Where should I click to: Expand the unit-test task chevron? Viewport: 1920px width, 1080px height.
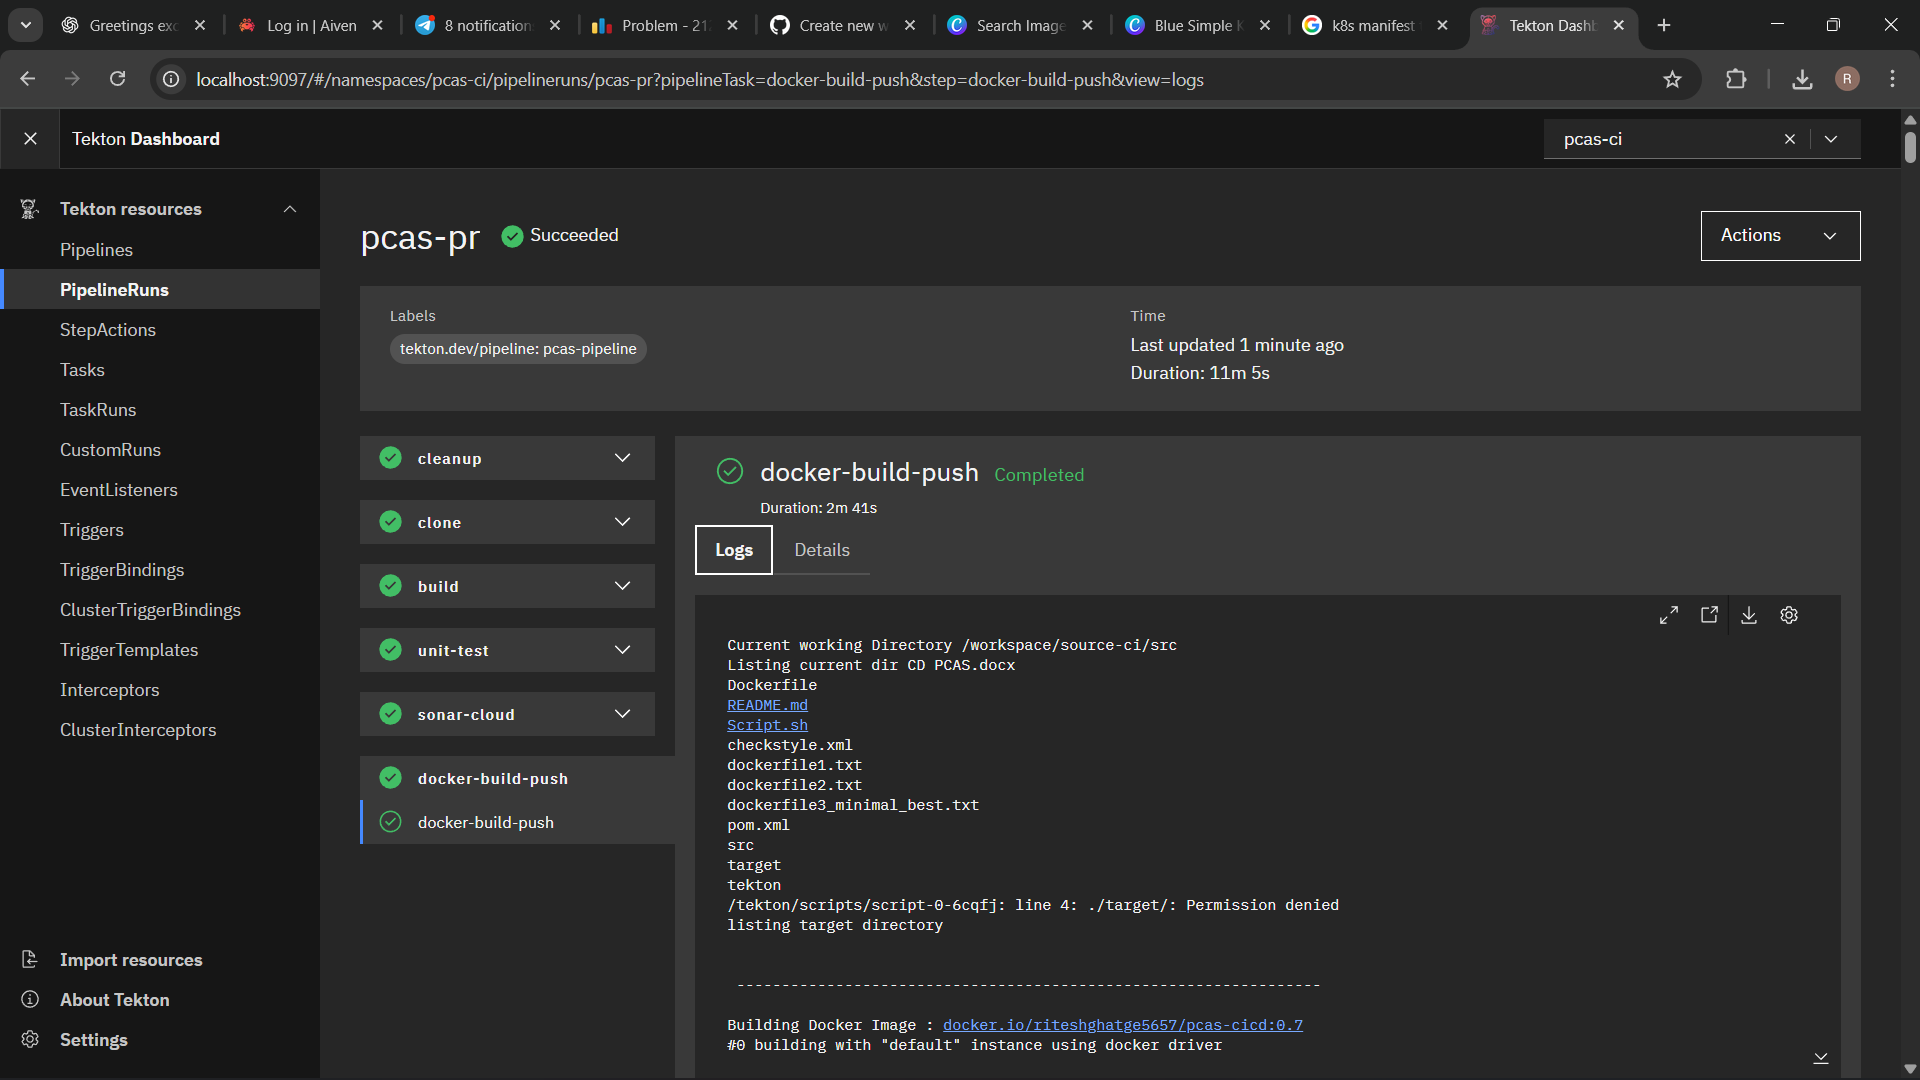[622, 650]
